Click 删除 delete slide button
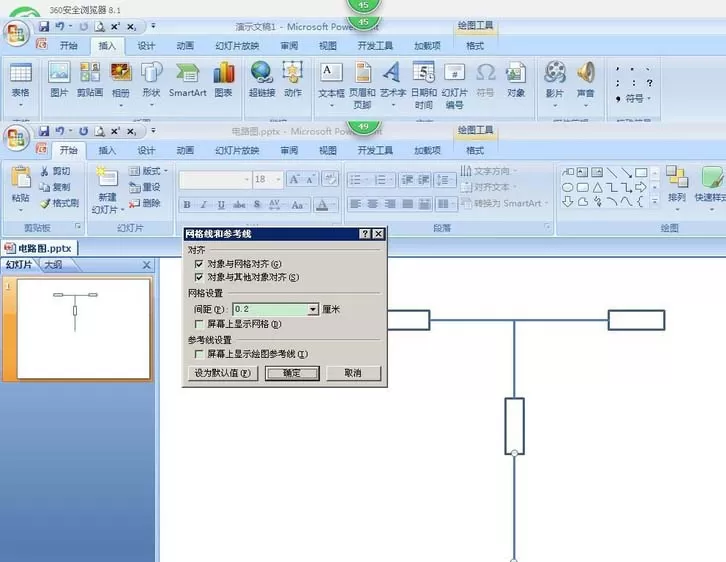Viewport: 726px width, 562px height. (x=145, y=203)
